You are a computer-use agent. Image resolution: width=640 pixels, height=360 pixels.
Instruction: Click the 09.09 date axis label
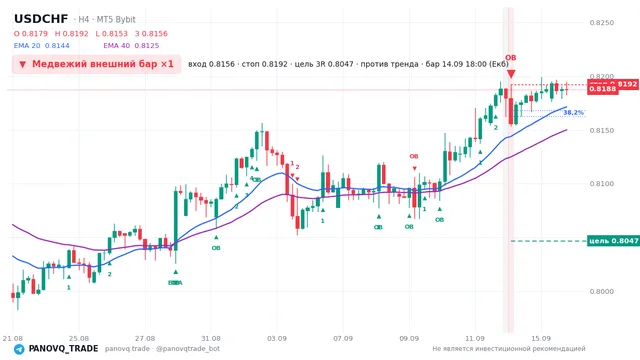pyautogui.click(x=409, y=338)
